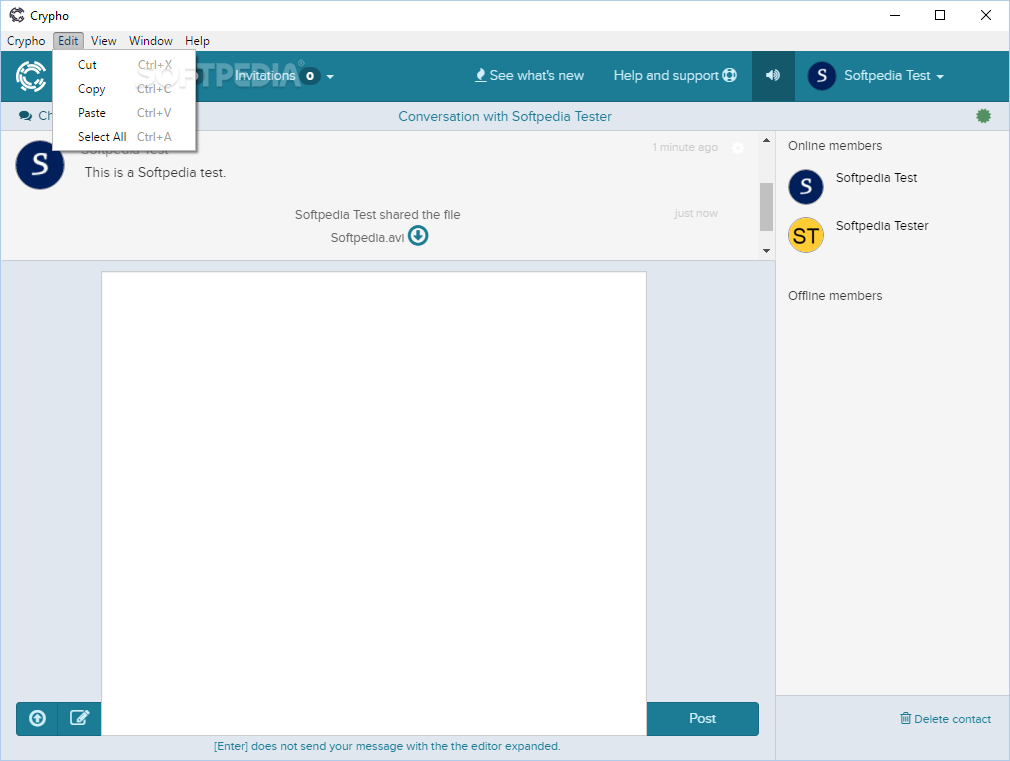The width and height of the screenshot is (1010, 761).
Task: Close the Edit menu in the menu bar
Action: [68, 41]
